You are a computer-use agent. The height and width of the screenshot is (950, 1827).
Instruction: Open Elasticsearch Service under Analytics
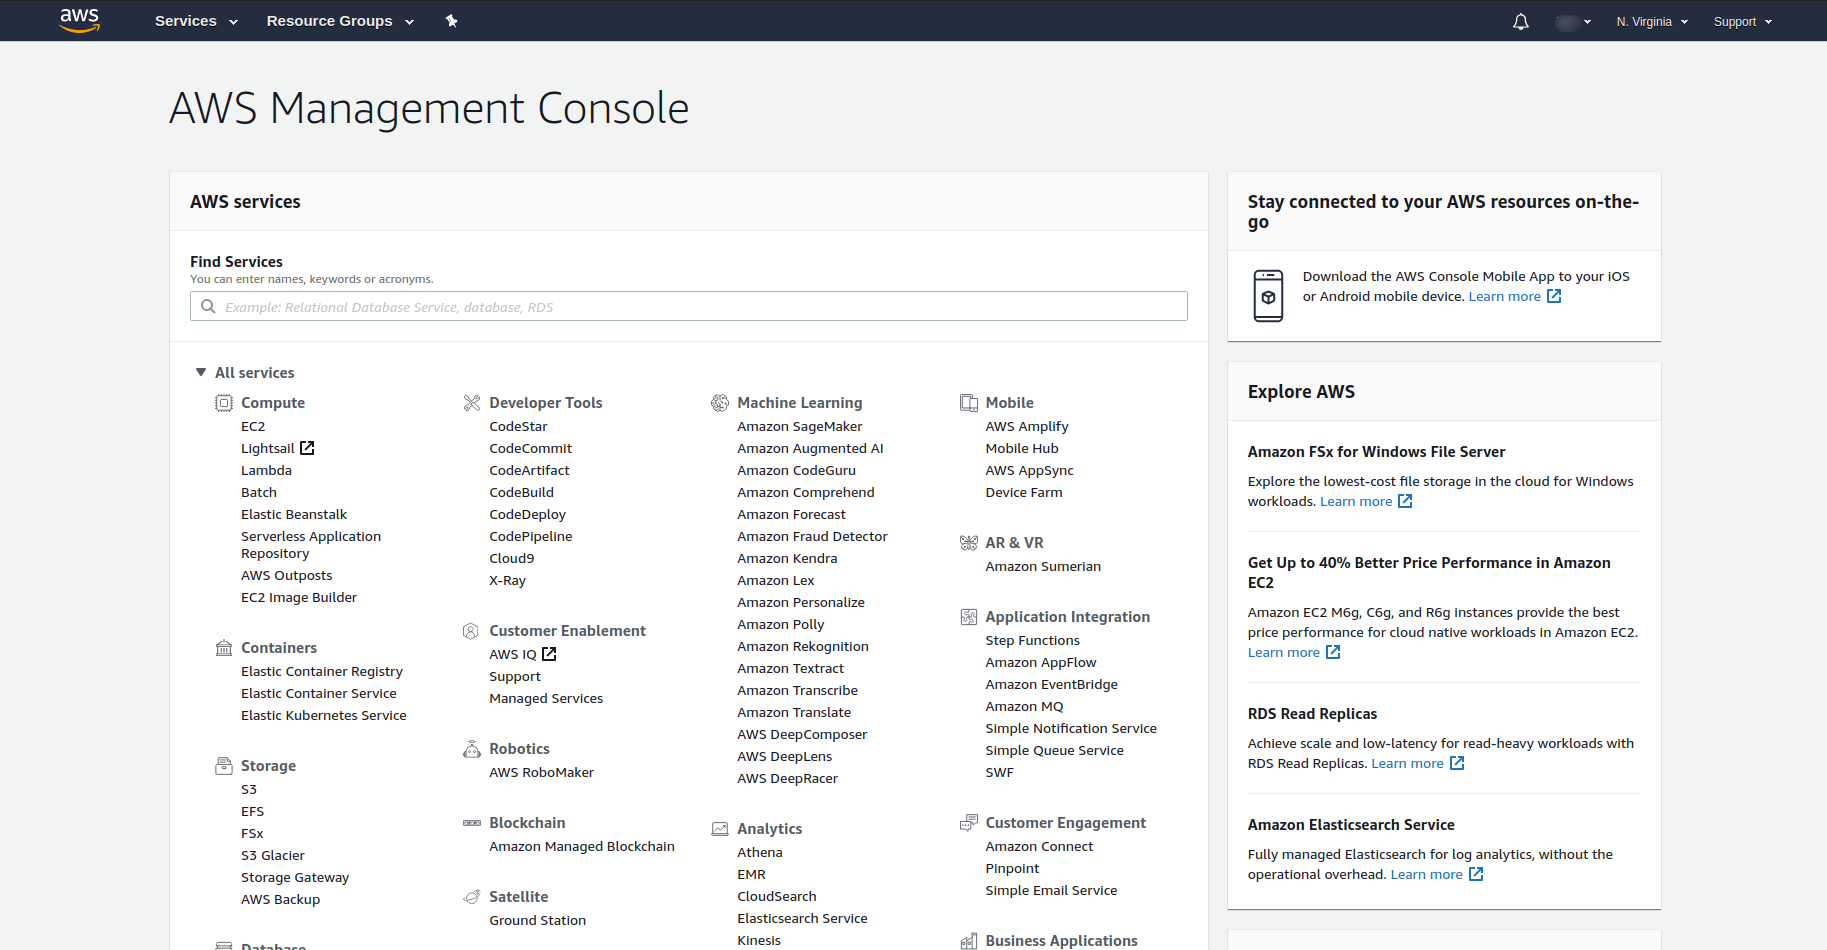click(x=802, y=919)
